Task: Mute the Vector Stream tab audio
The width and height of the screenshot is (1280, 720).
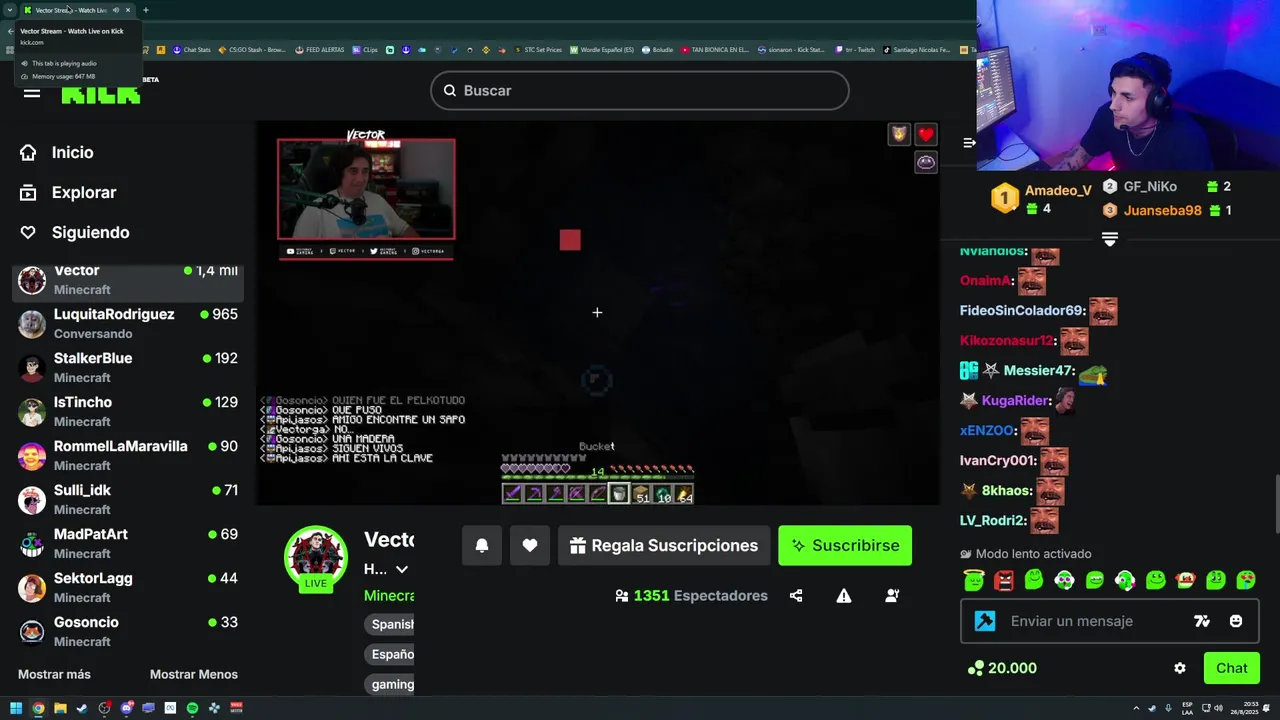Action: coord(115,10)
